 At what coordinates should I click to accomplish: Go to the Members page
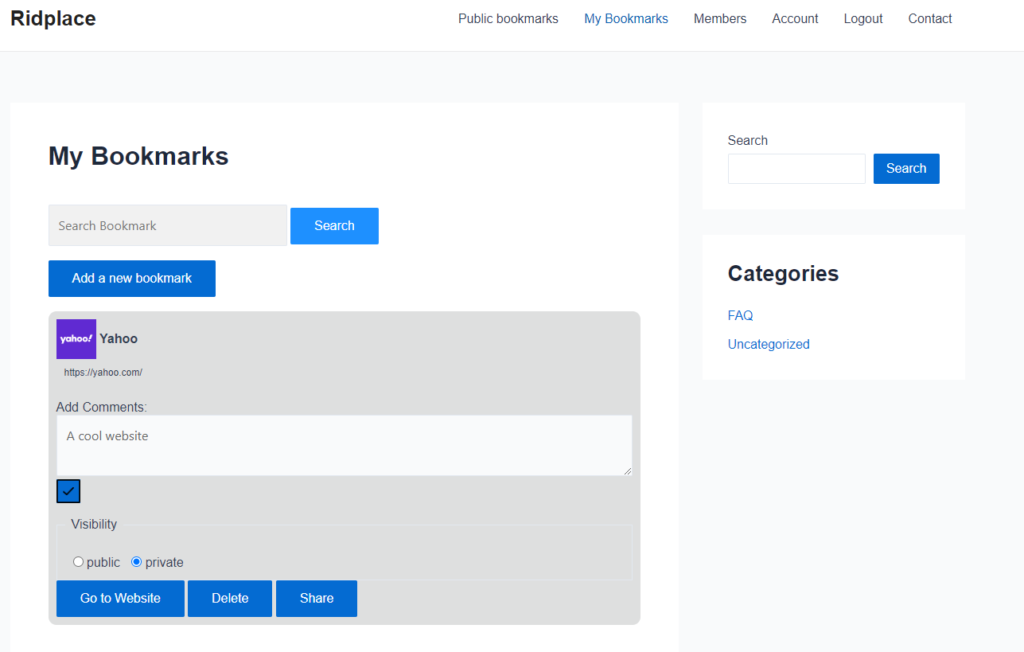(720, 19)
